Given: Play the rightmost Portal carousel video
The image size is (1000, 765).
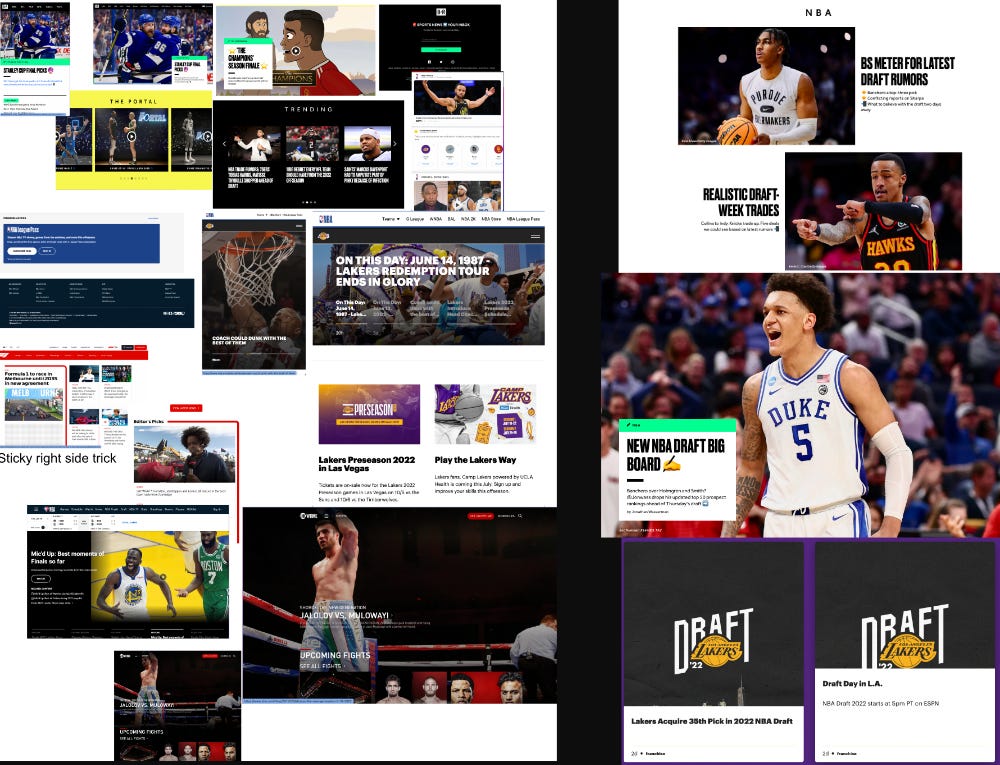Looking at the screenshot, I should [x=207, y=136].
